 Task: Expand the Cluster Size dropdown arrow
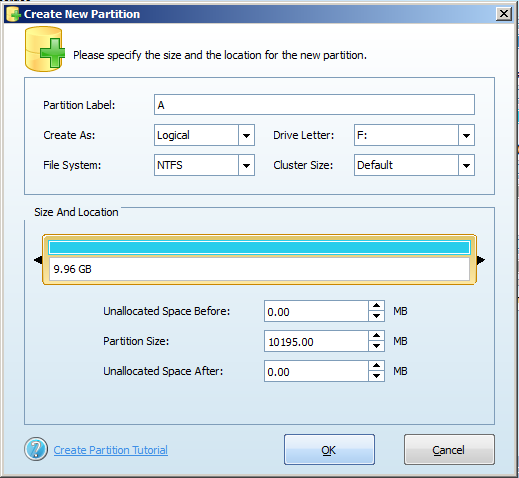point(466,165)
